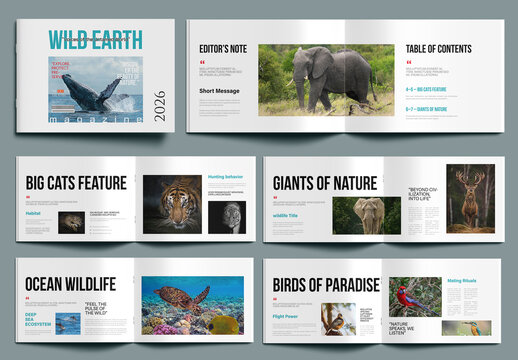Click the WILD EARTH cover title
Image resolution: width=518 pixels, height=360 pixels.
tap(96, 40)
